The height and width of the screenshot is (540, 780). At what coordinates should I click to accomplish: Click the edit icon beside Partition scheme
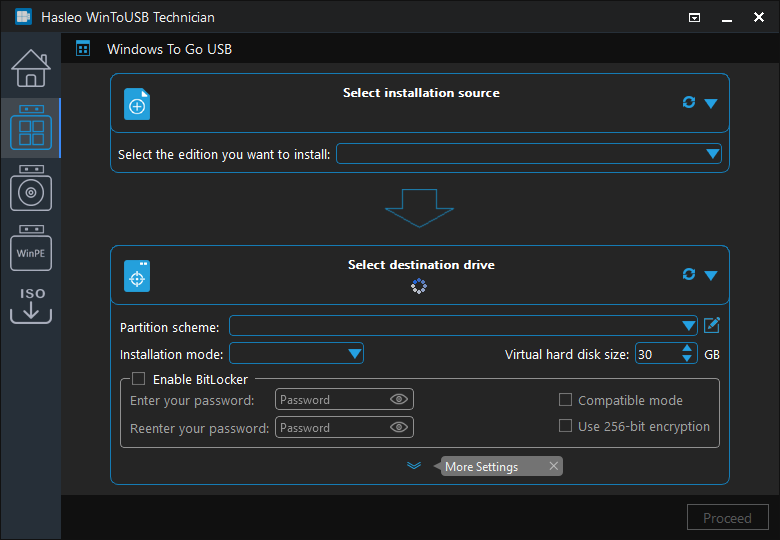point(712,325)
